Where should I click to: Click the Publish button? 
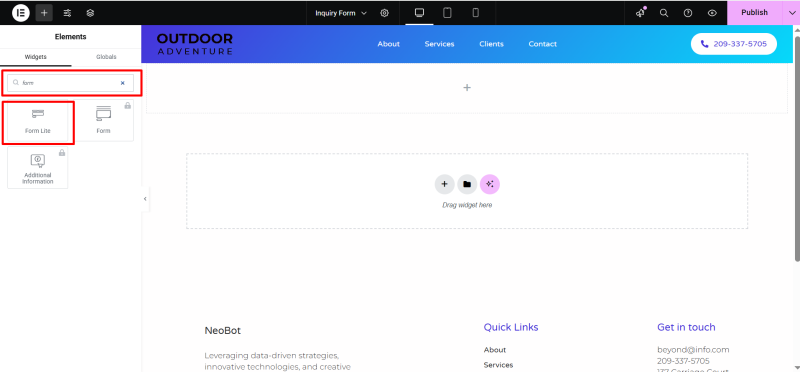click(754, 12)
